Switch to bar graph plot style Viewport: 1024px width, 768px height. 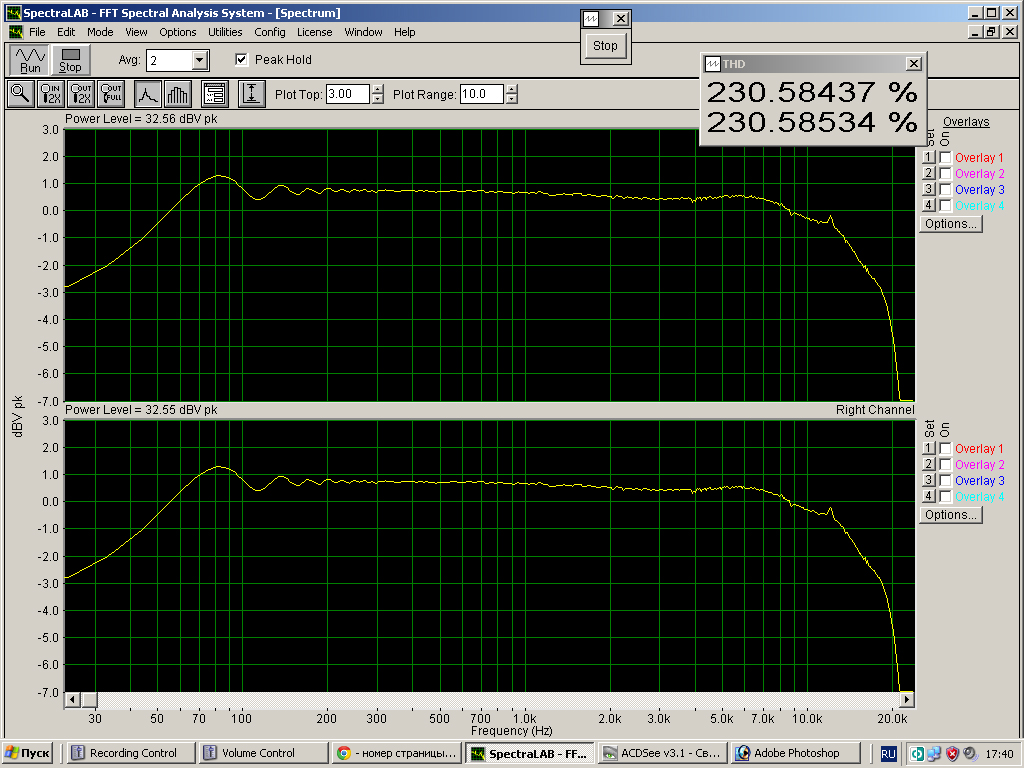point(177,94)
